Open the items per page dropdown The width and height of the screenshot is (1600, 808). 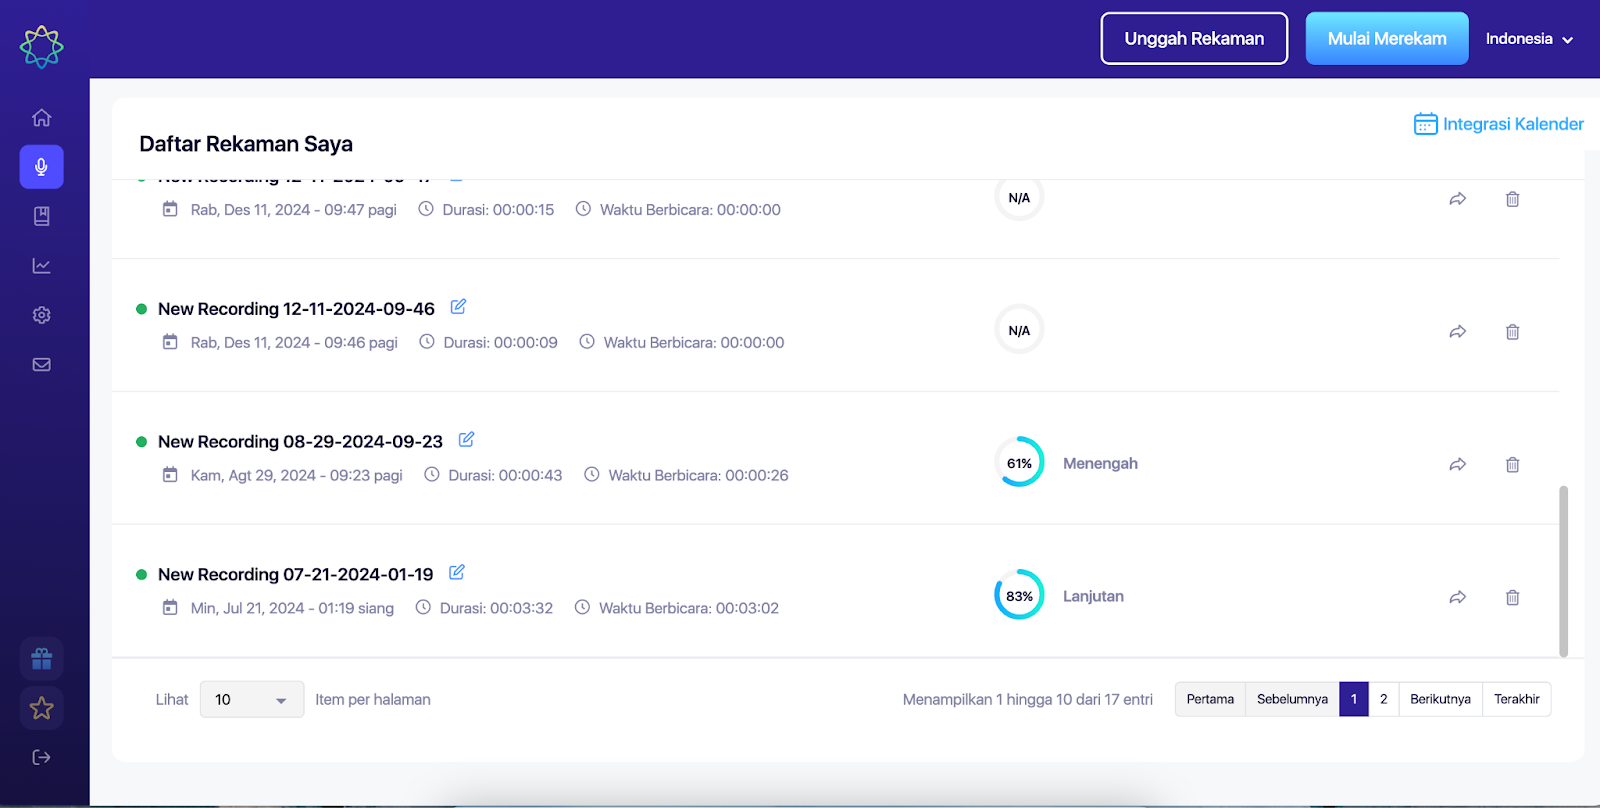252,700
